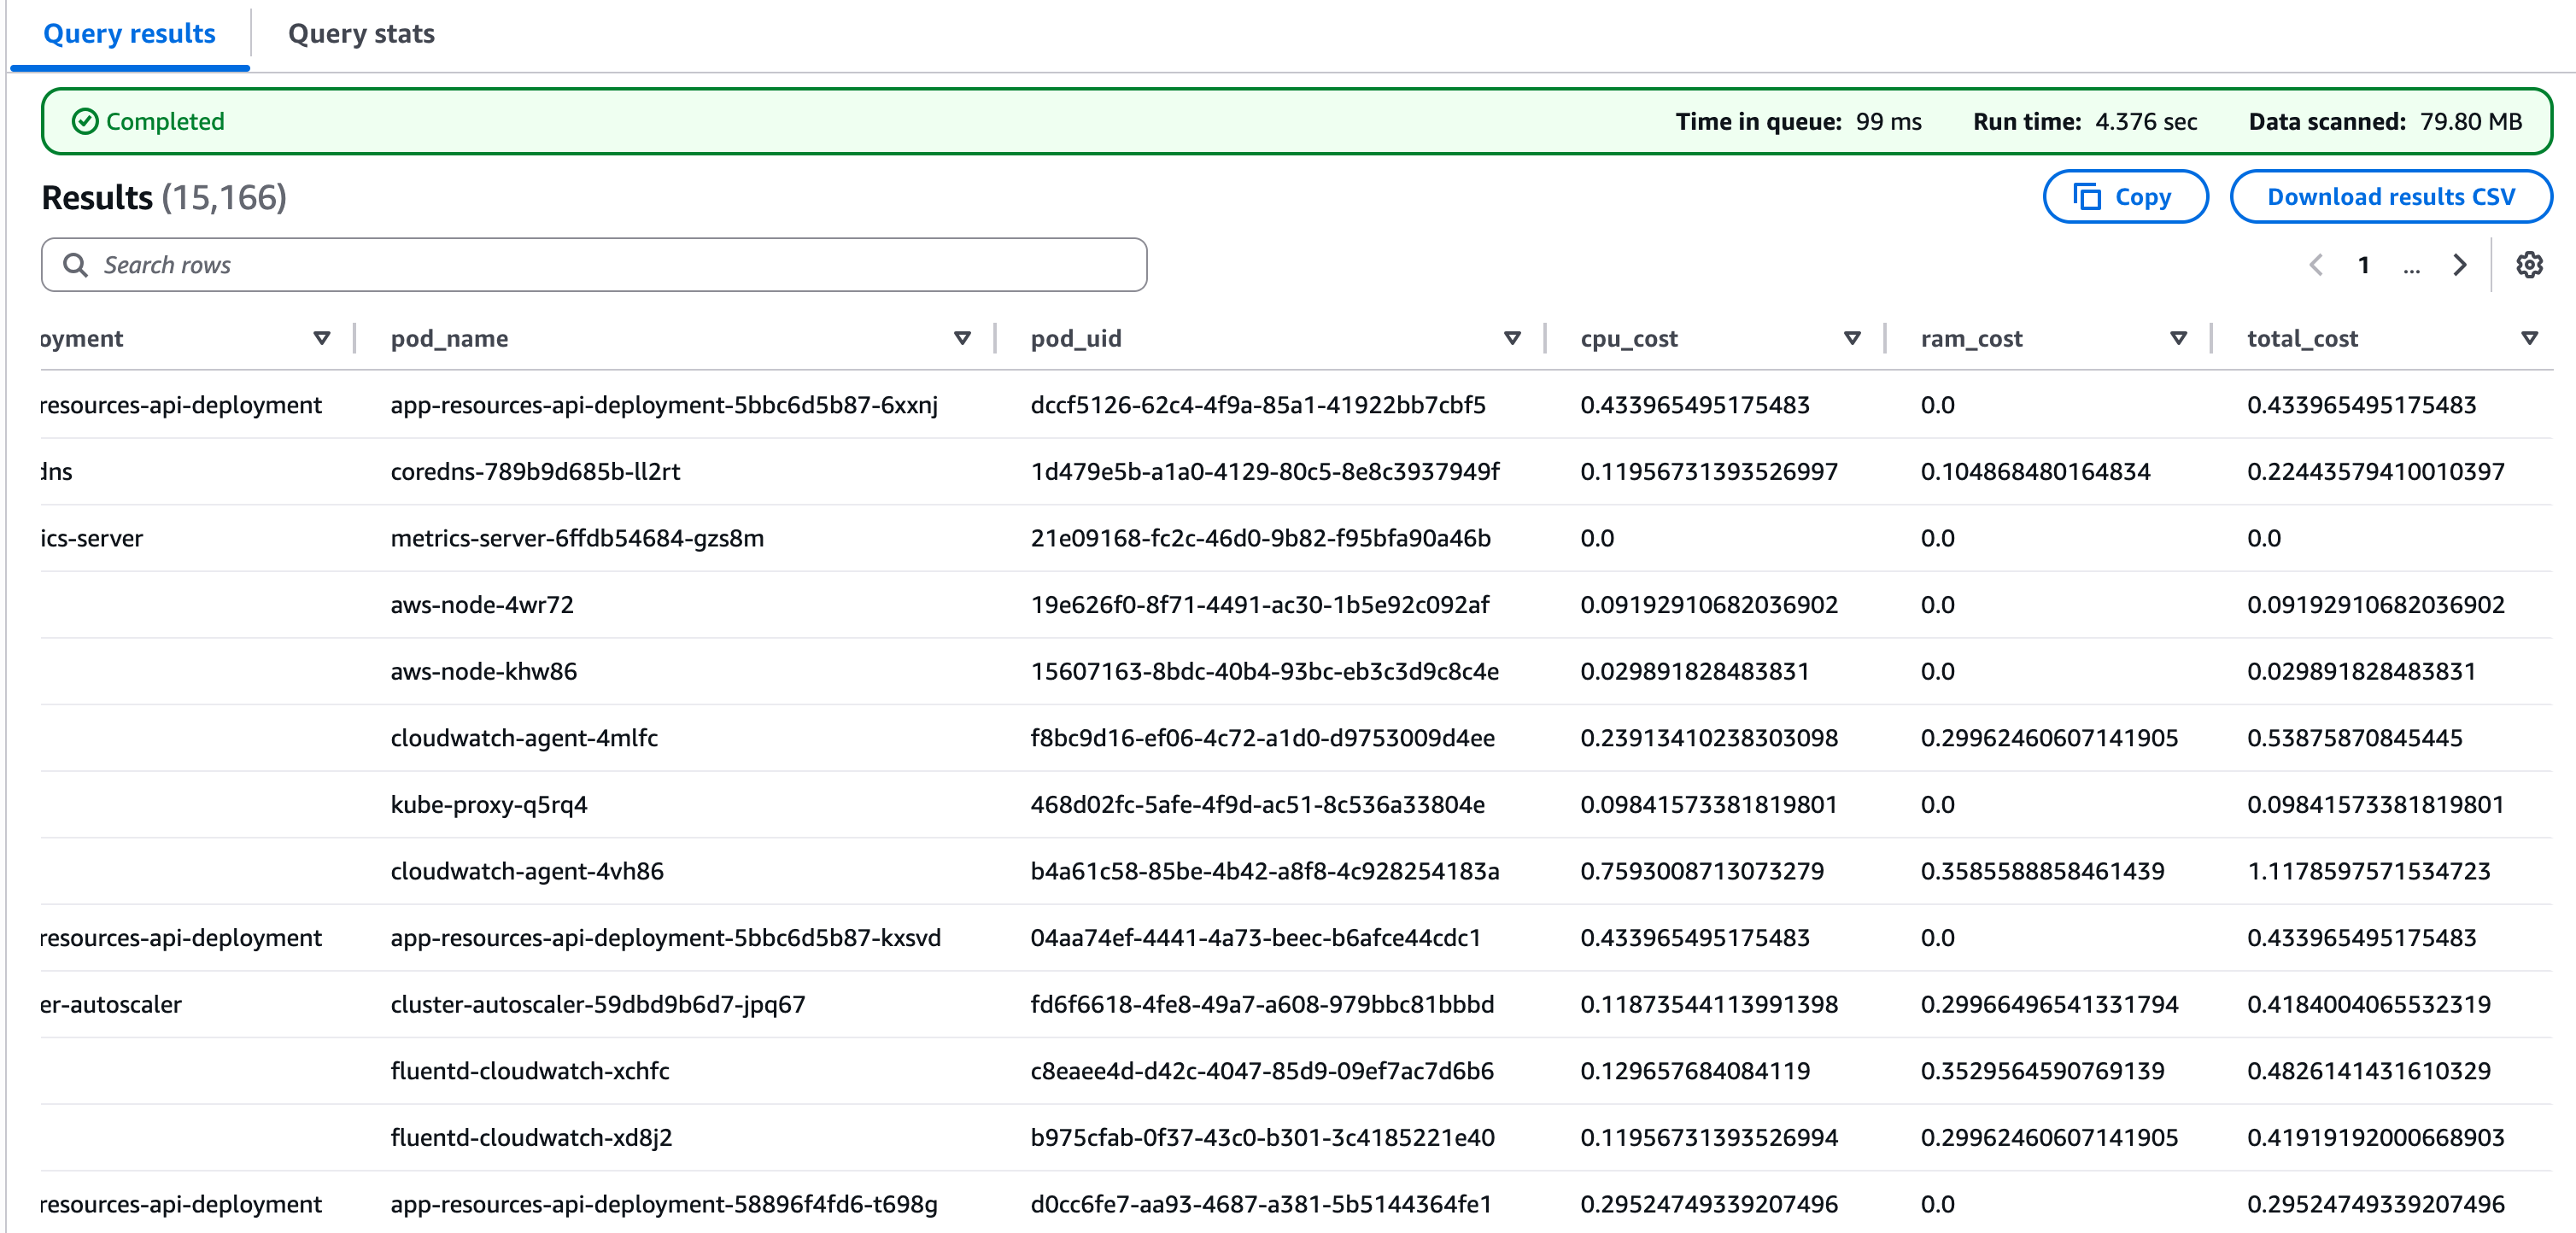Screen dimensions: 2576x1233
Task: Click Download results CSV button
Action: (2390, 197)
